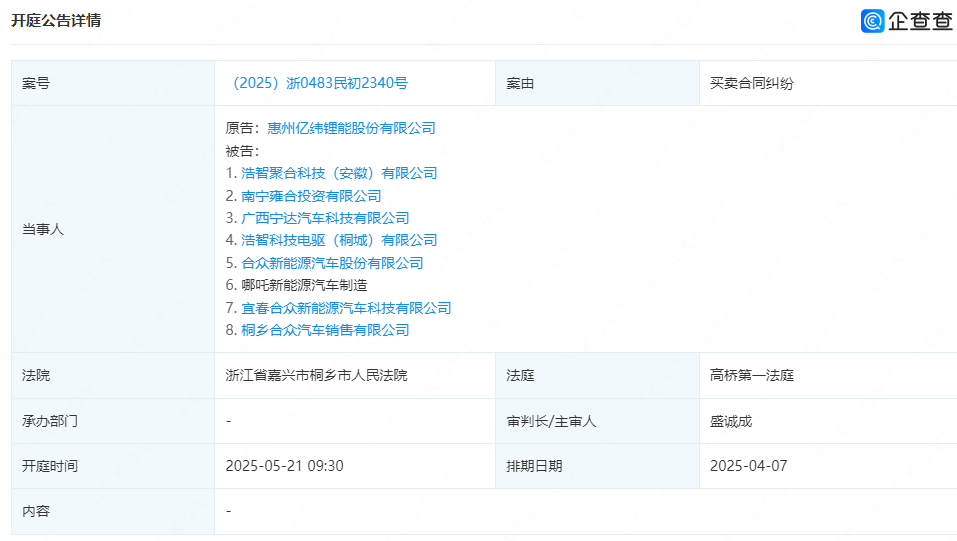Click the 法庭 label cell

[x=598, y=376]
